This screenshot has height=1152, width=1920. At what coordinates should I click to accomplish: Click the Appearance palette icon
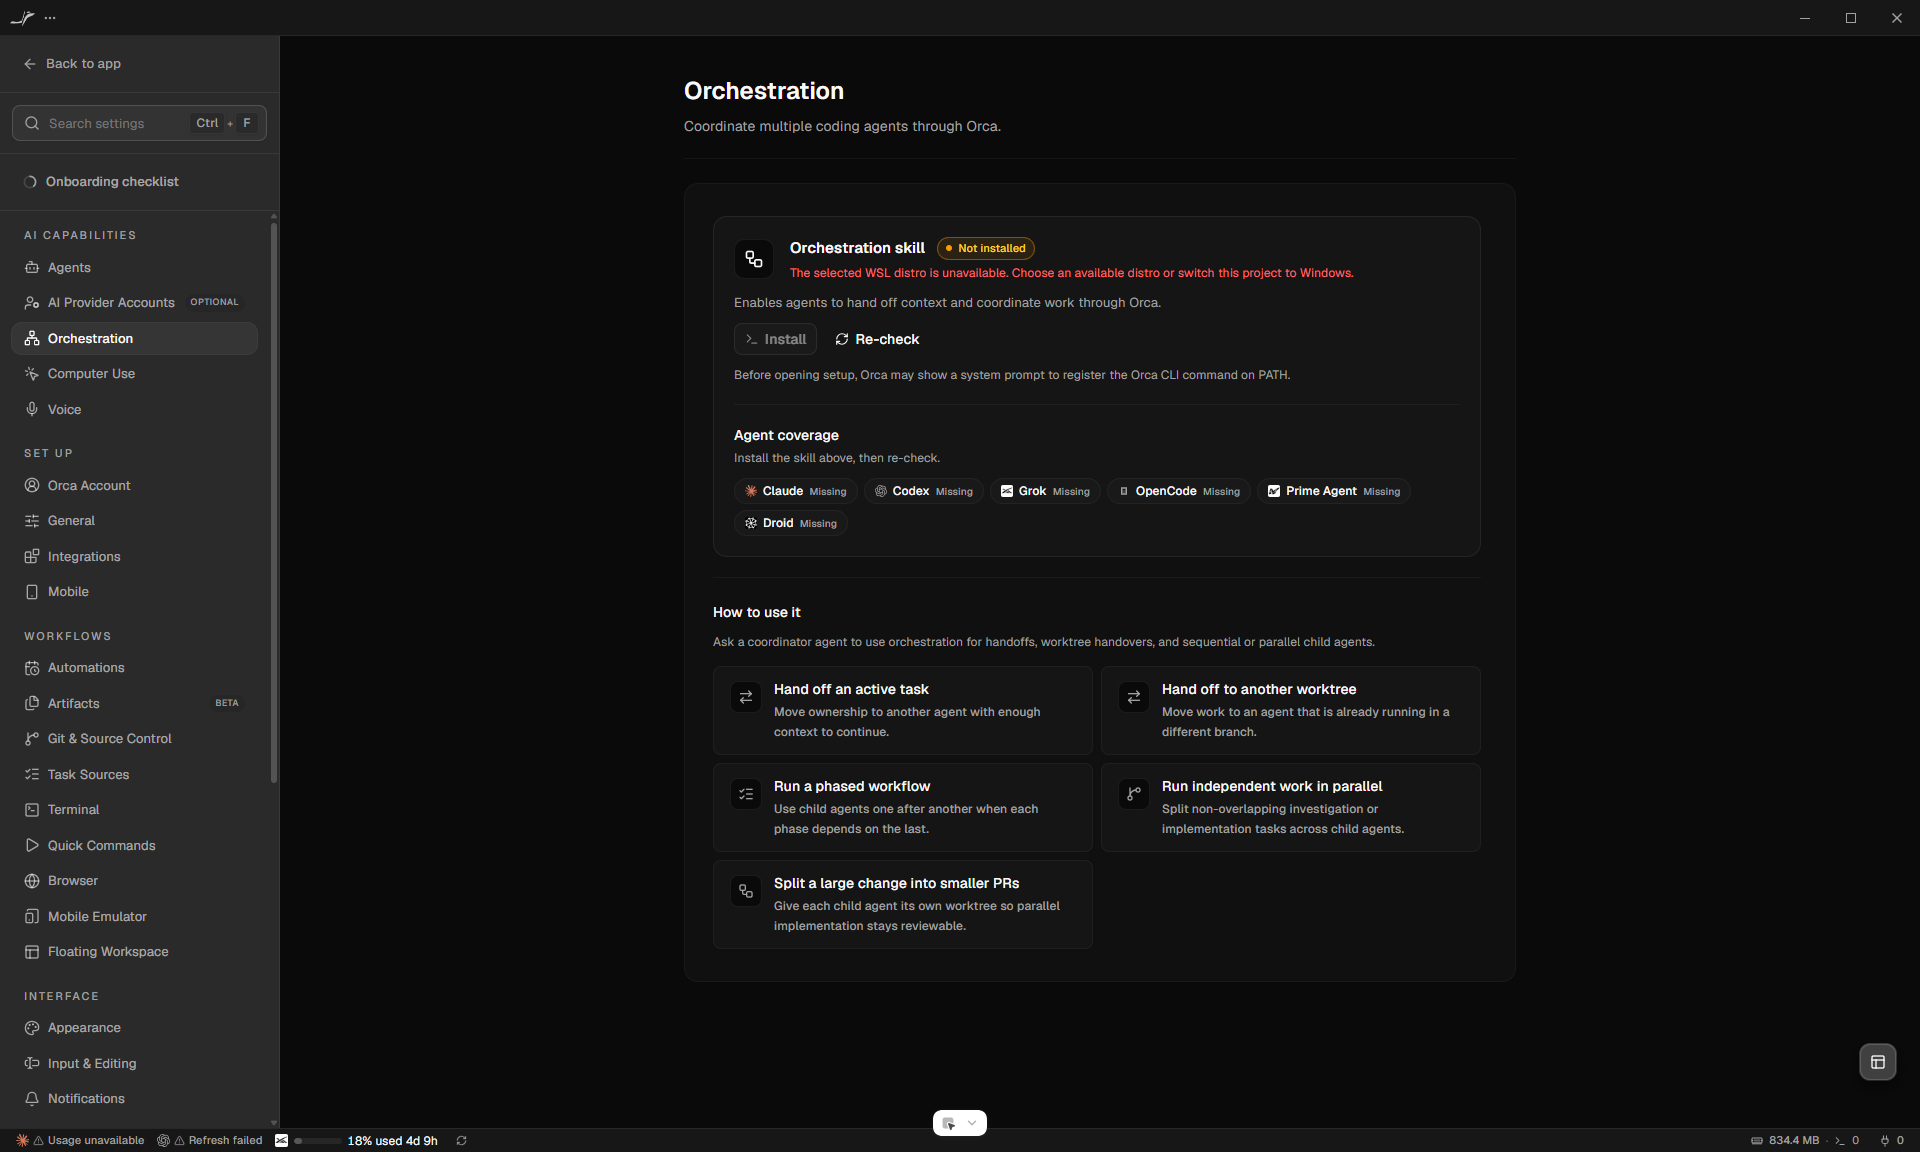(32, 1028)
